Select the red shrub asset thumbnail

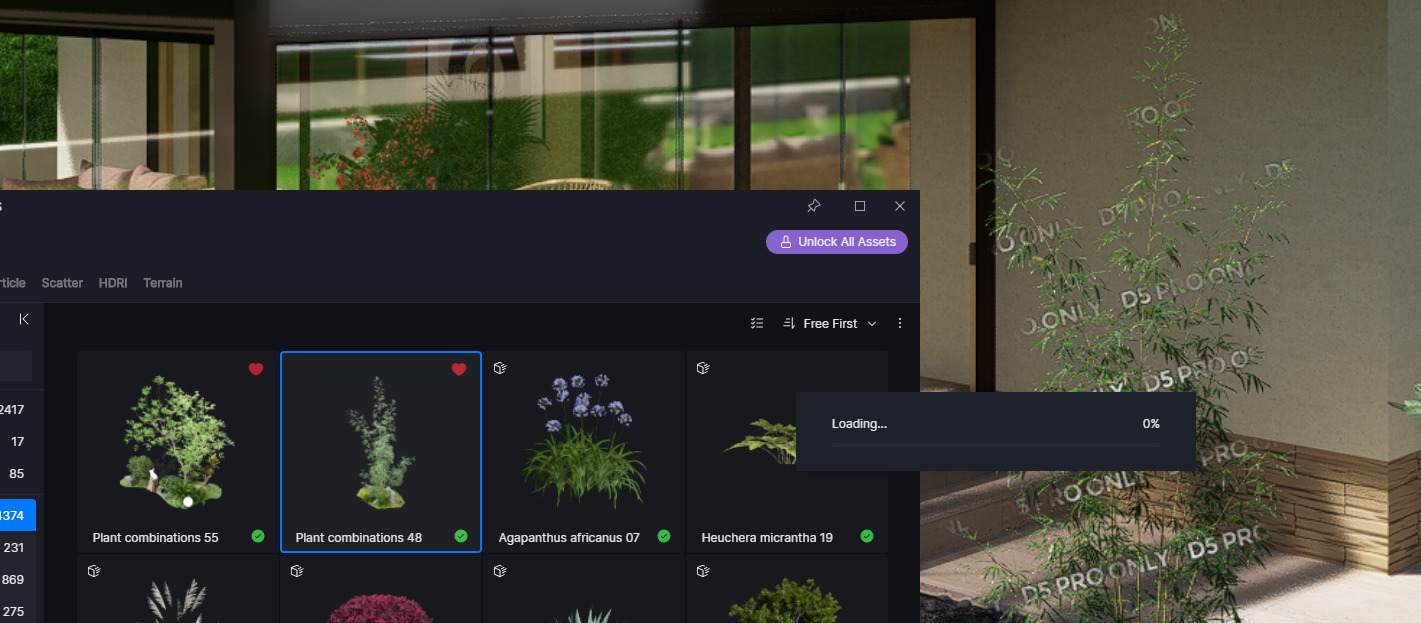click(381, 589)
